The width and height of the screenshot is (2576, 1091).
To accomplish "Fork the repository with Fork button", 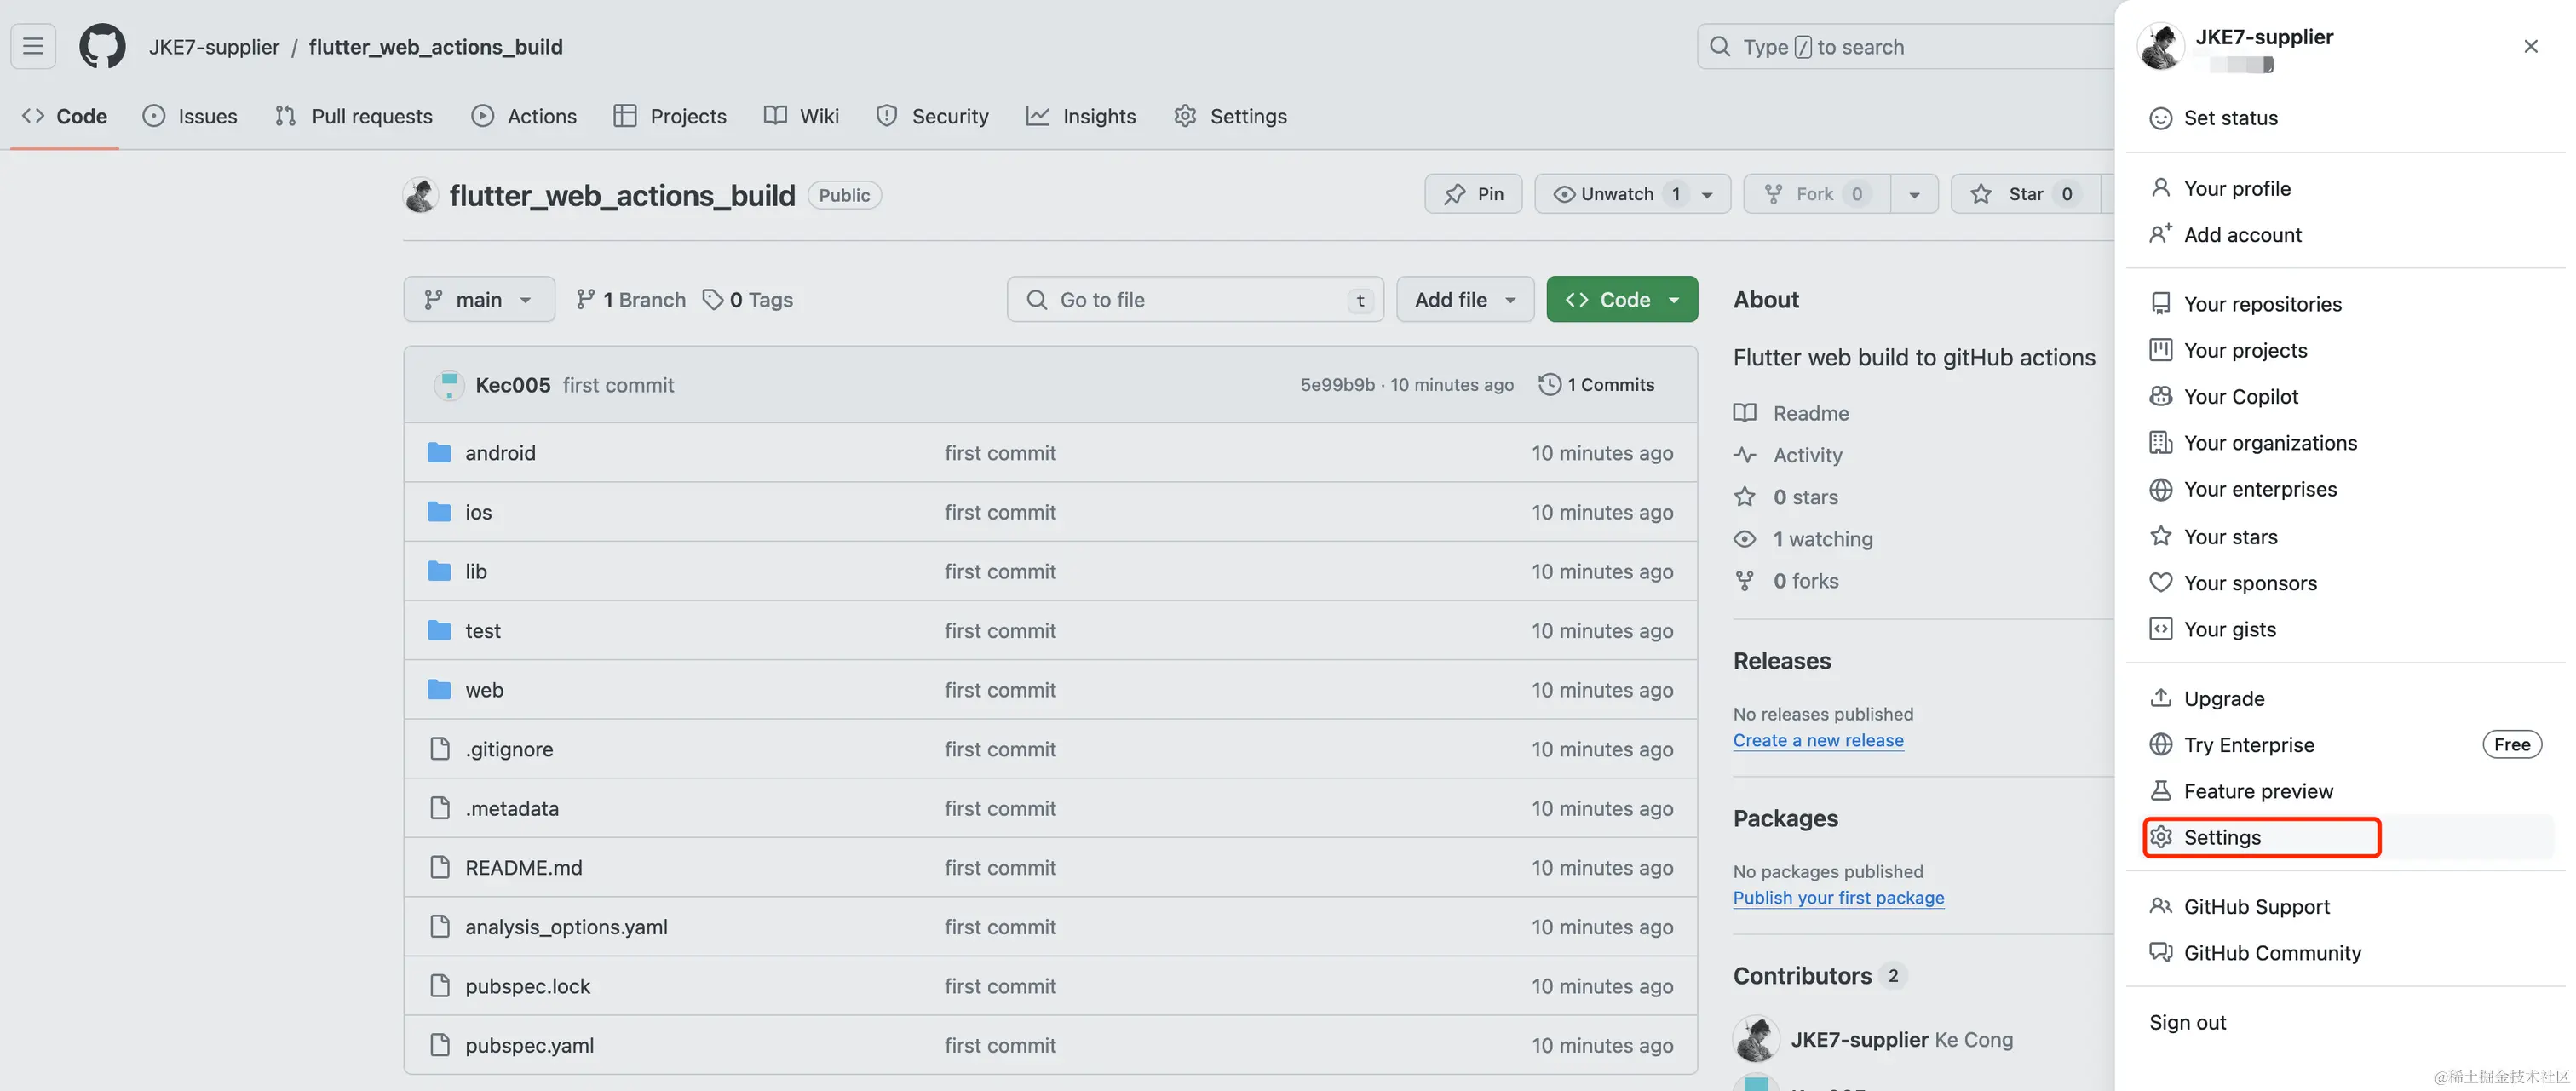I will pos(1816,194).
